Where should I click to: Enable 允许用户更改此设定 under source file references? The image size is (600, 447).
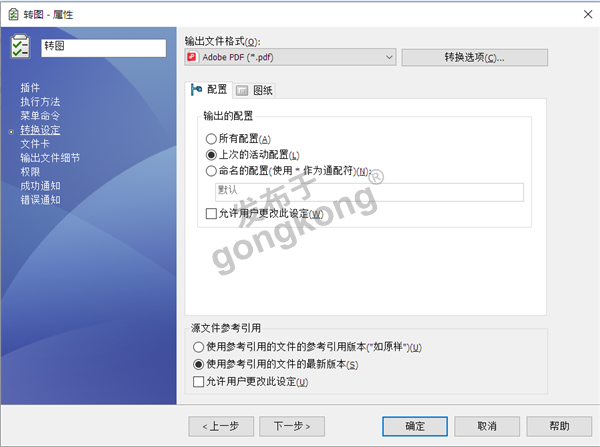coord(197,382)
